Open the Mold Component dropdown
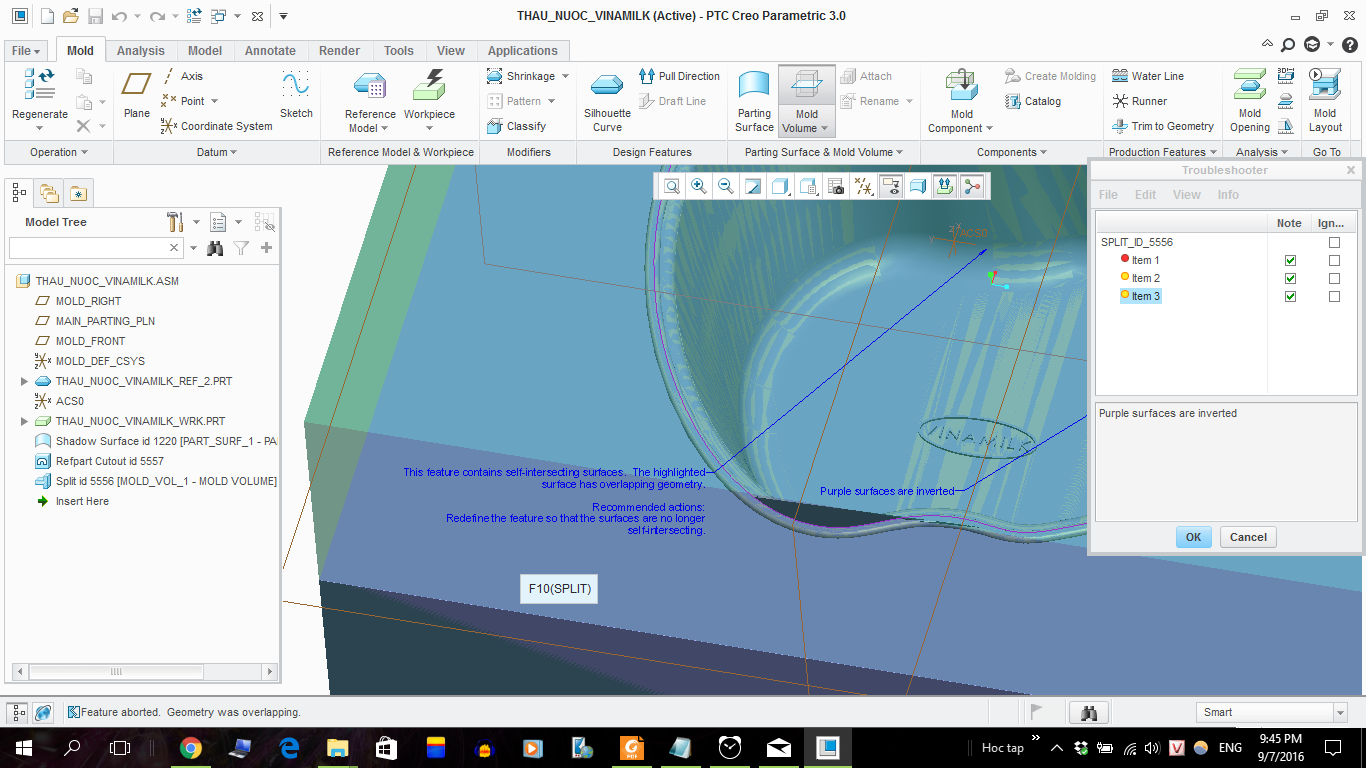 [989, 129]
